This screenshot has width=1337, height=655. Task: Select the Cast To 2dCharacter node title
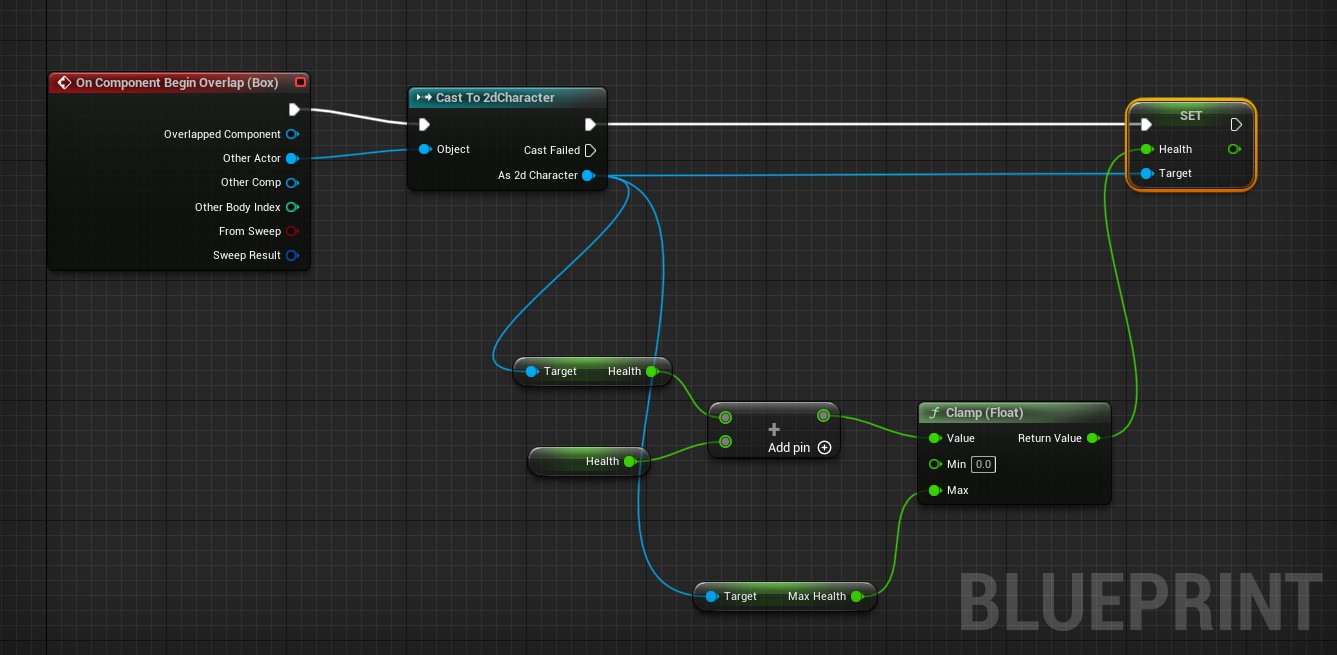click(495, 97)
